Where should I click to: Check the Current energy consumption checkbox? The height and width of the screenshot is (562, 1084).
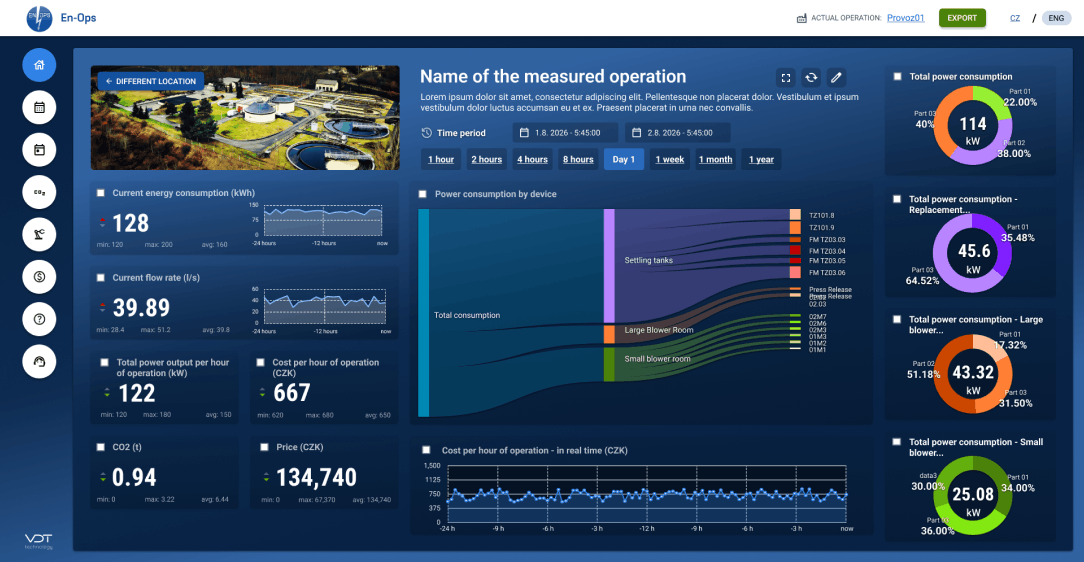point(101,193)
